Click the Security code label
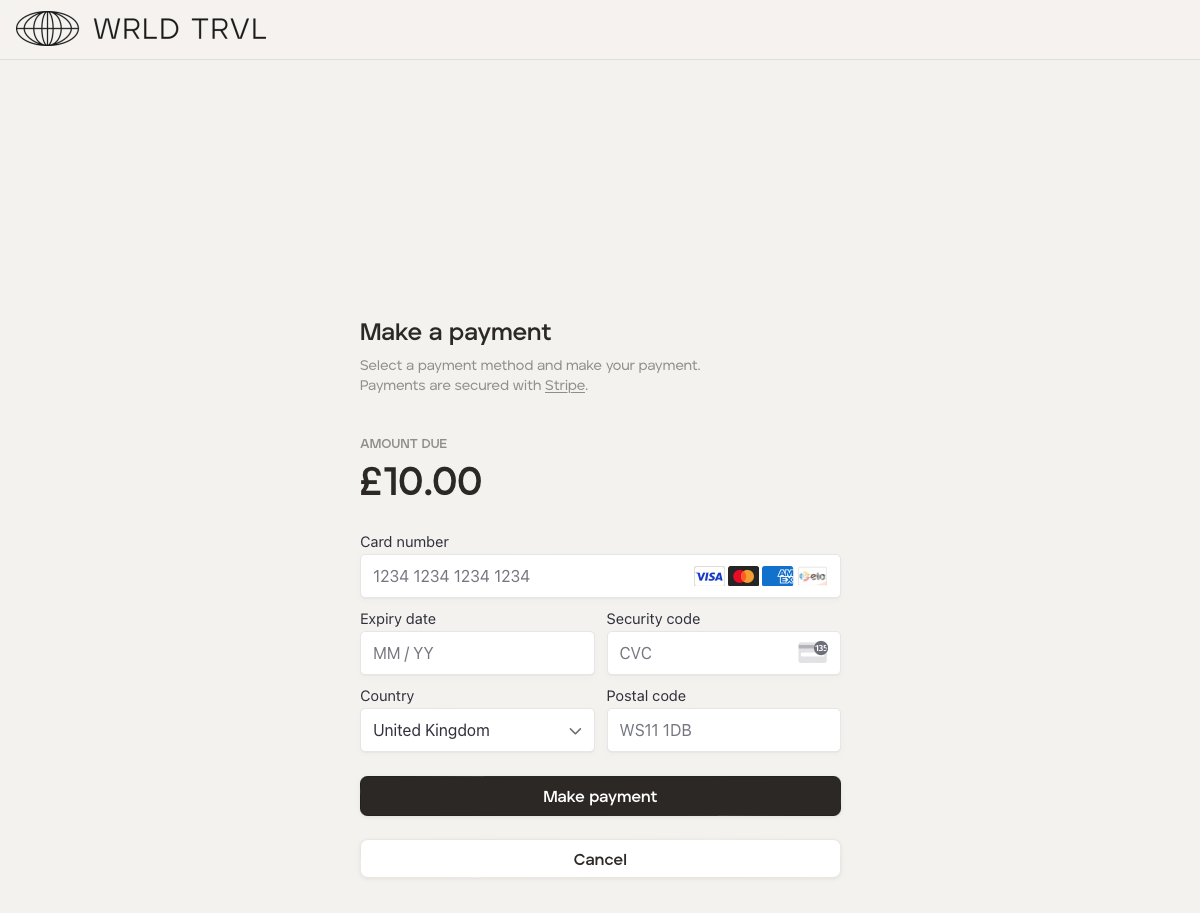This screenshot has height=913, width=1200. tap(653, 619)
